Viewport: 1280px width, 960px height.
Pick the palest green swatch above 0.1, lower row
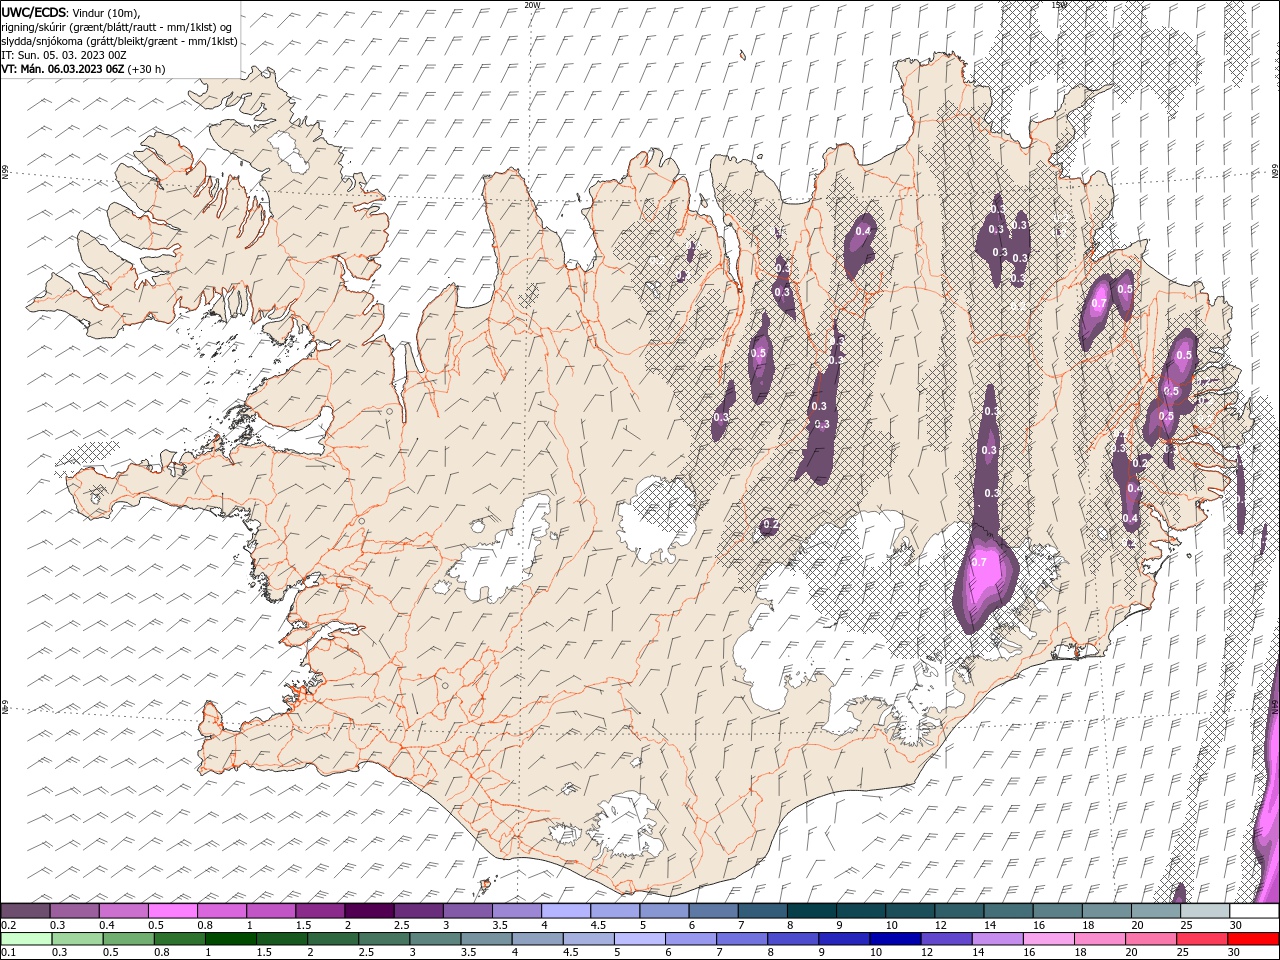point(25,938)
